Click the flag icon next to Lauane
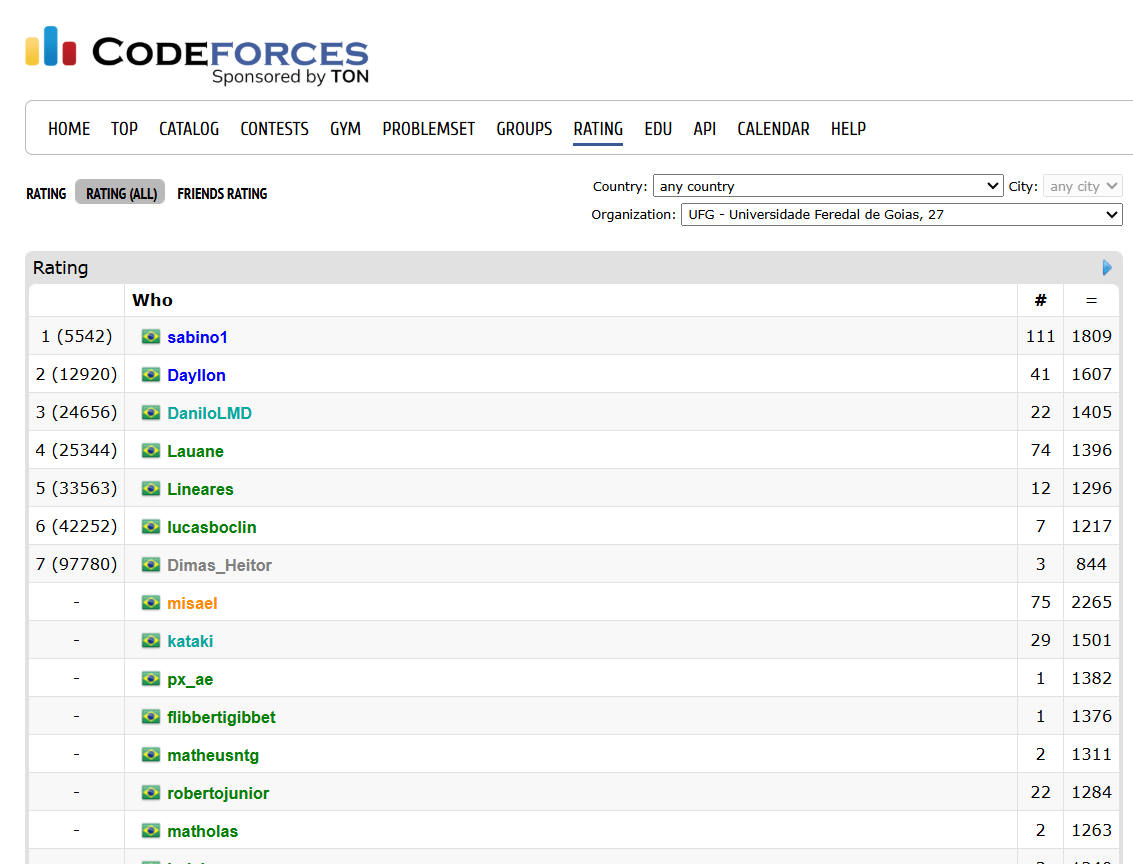 click(151, 451)
